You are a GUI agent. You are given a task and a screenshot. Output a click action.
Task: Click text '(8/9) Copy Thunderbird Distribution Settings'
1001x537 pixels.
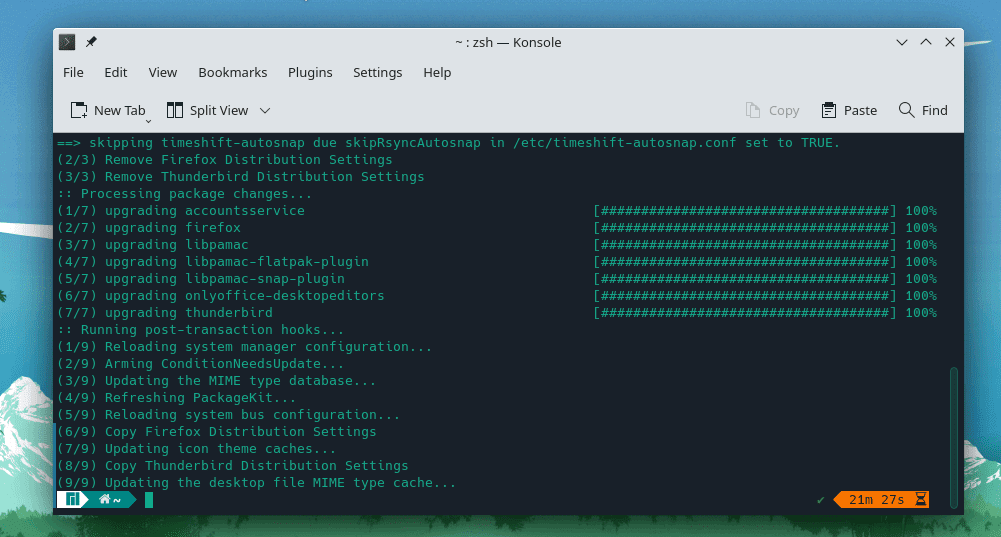click(232, 465)
